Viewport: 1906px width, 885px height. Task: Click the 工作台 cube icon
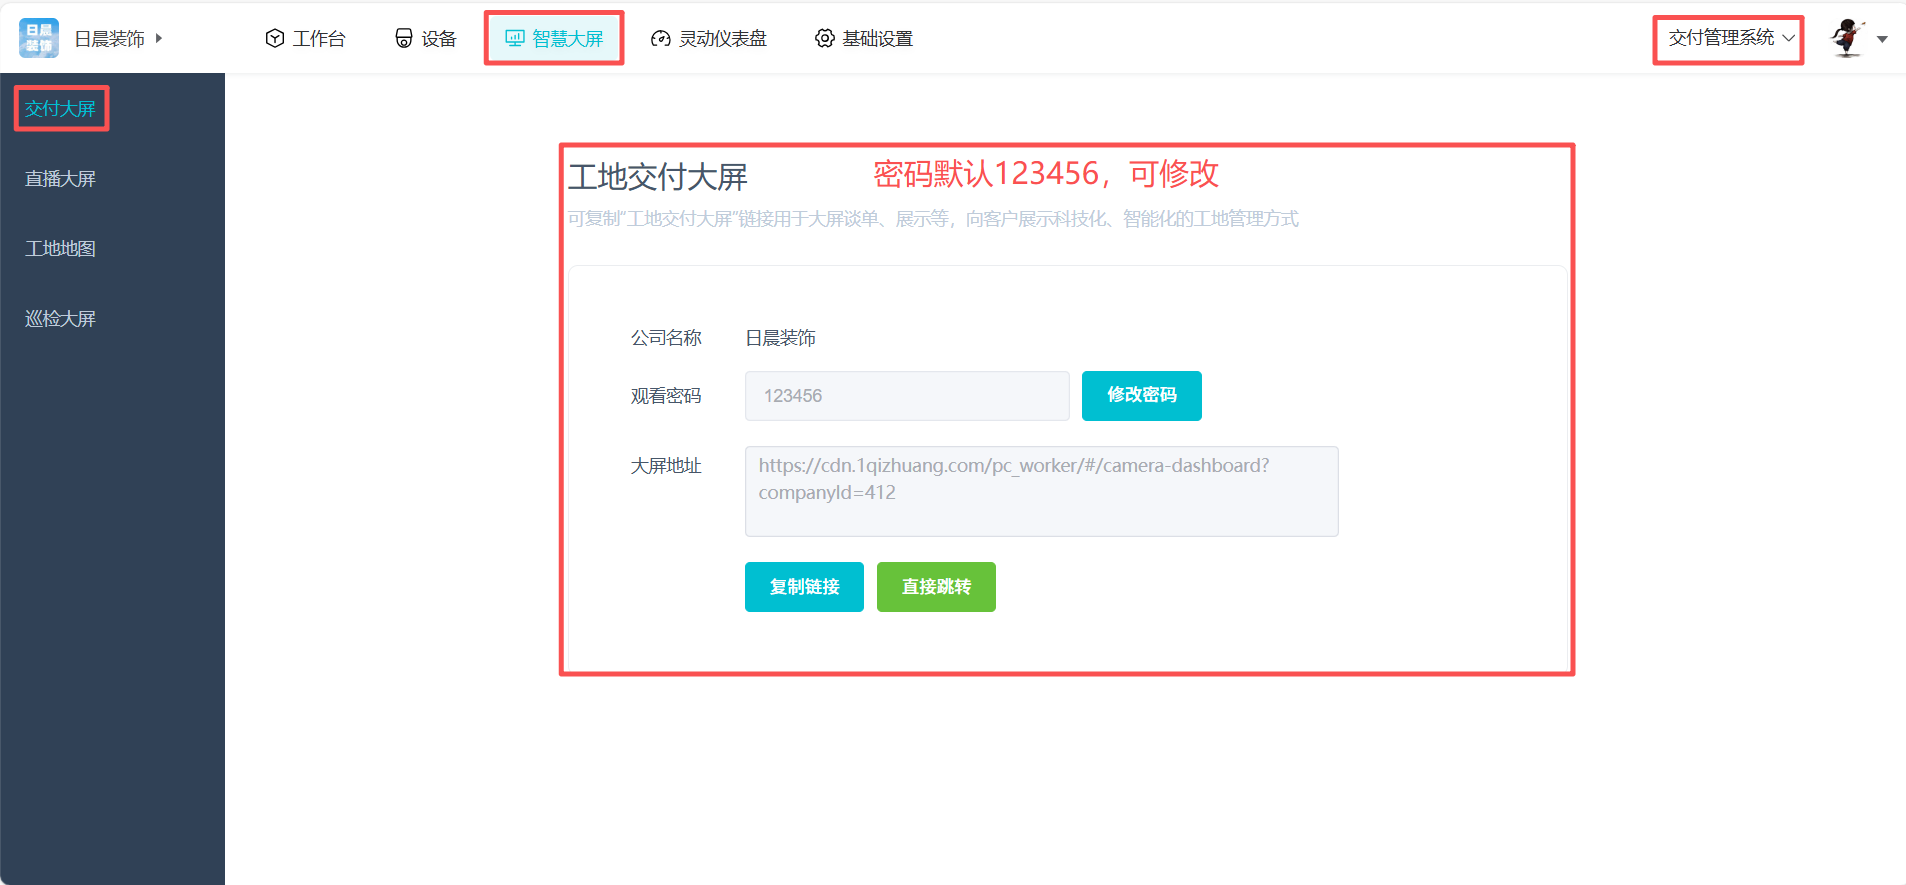pyautogui.click(x=274, y=38)
